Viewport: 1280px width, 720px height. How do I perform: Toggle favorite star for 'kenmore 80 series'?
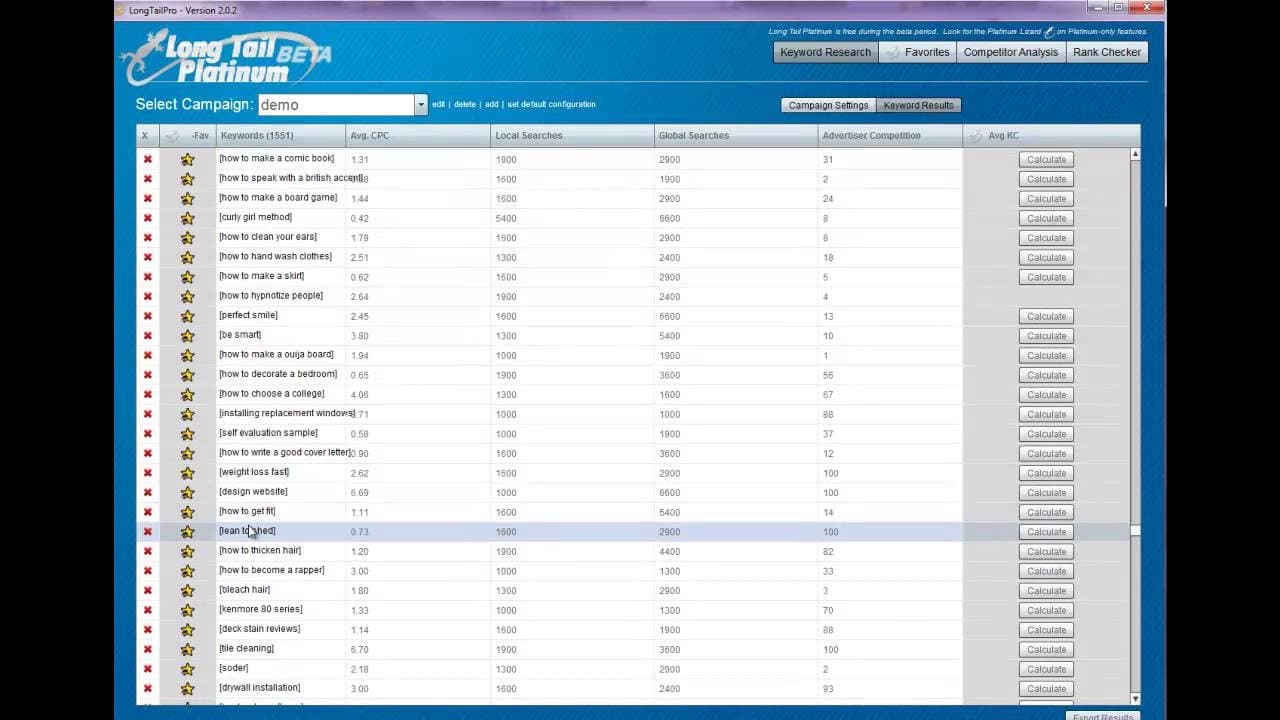tap(187, 610)
